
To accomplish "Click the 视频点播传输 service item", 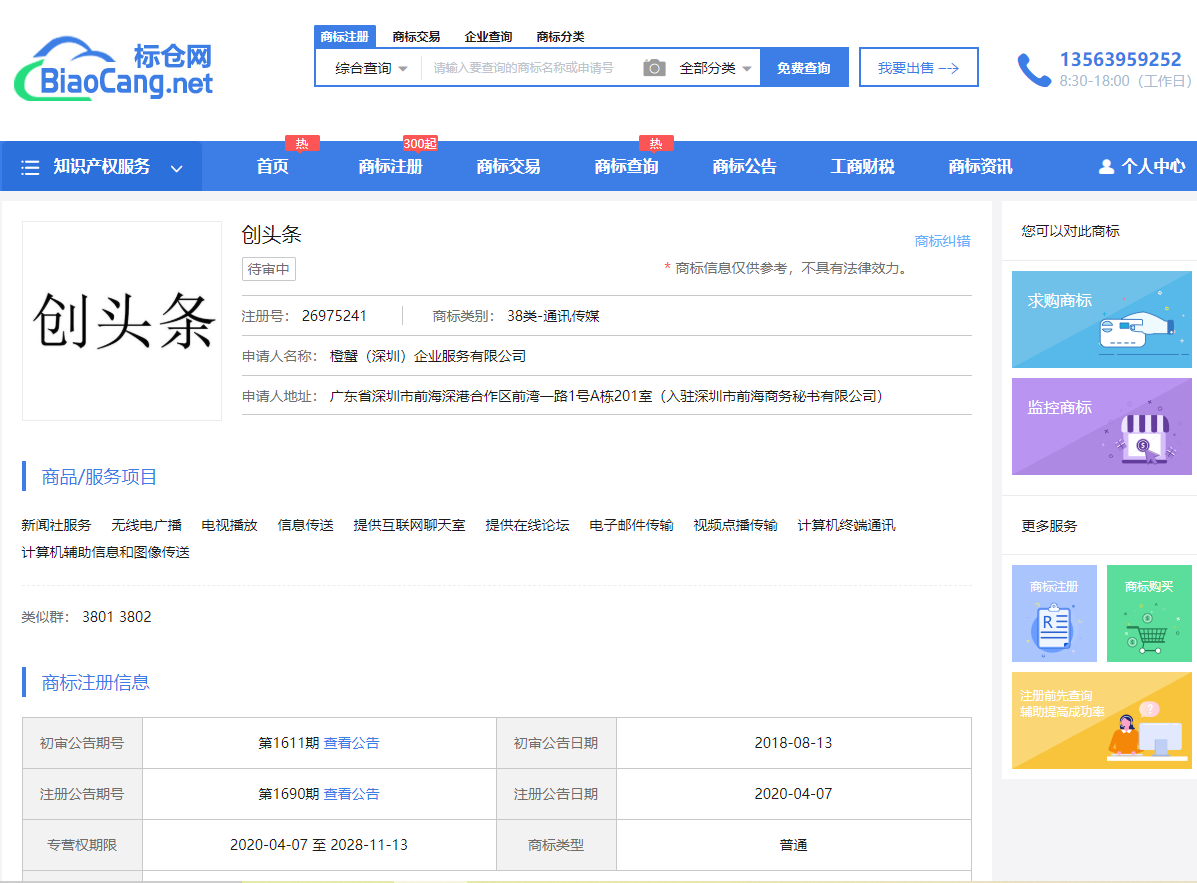I will [735, 525].
